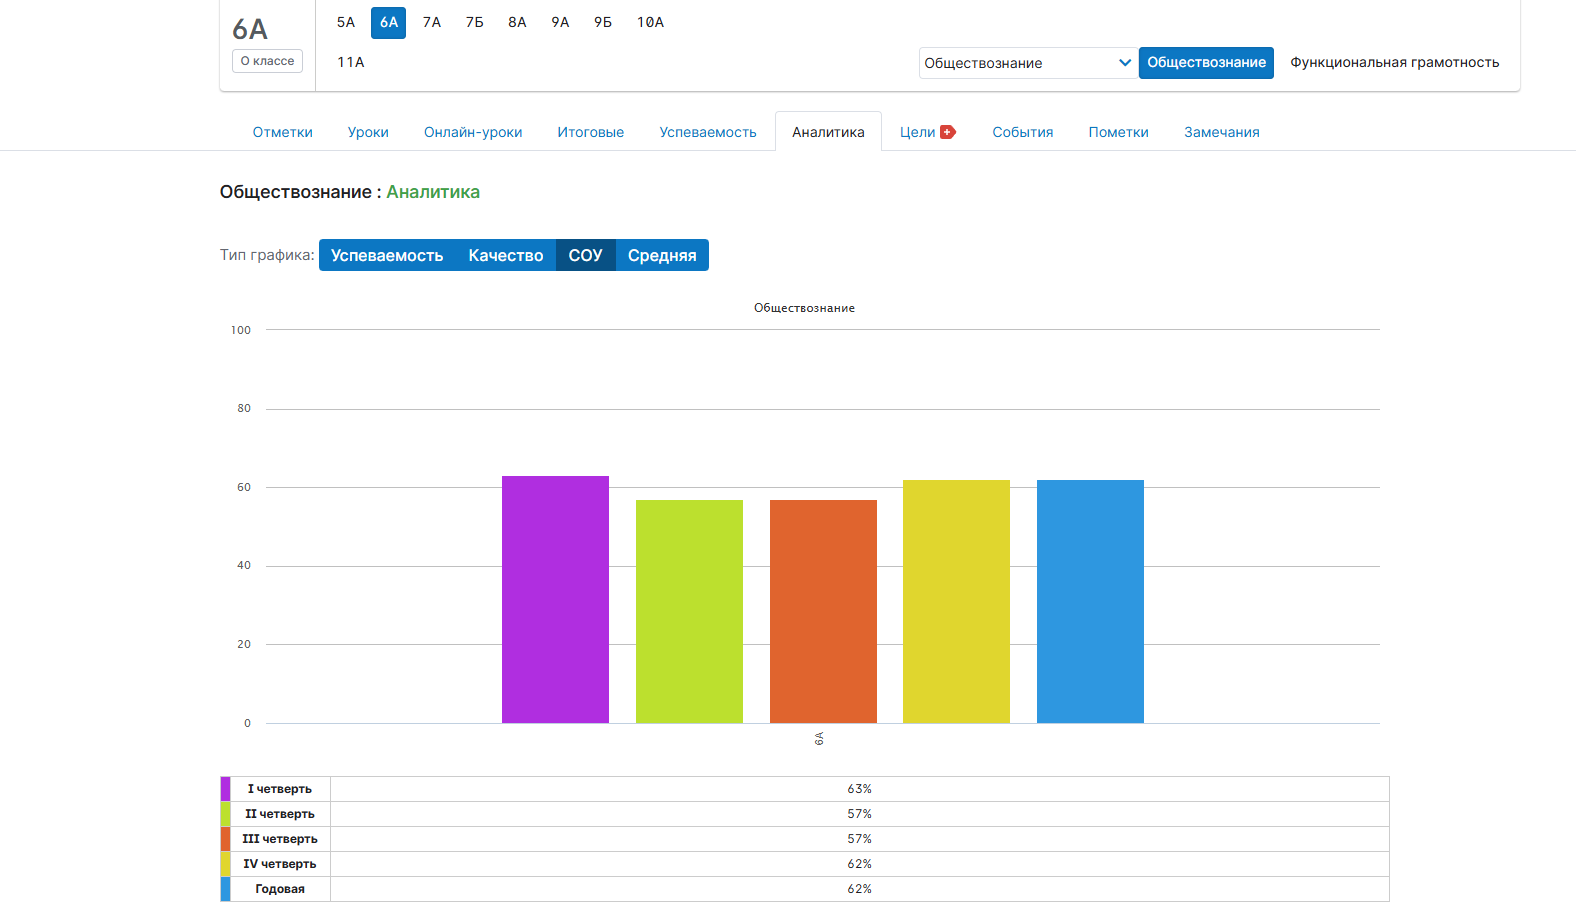Click the purple I четверть legend swatch

click(x=226, y=789)
